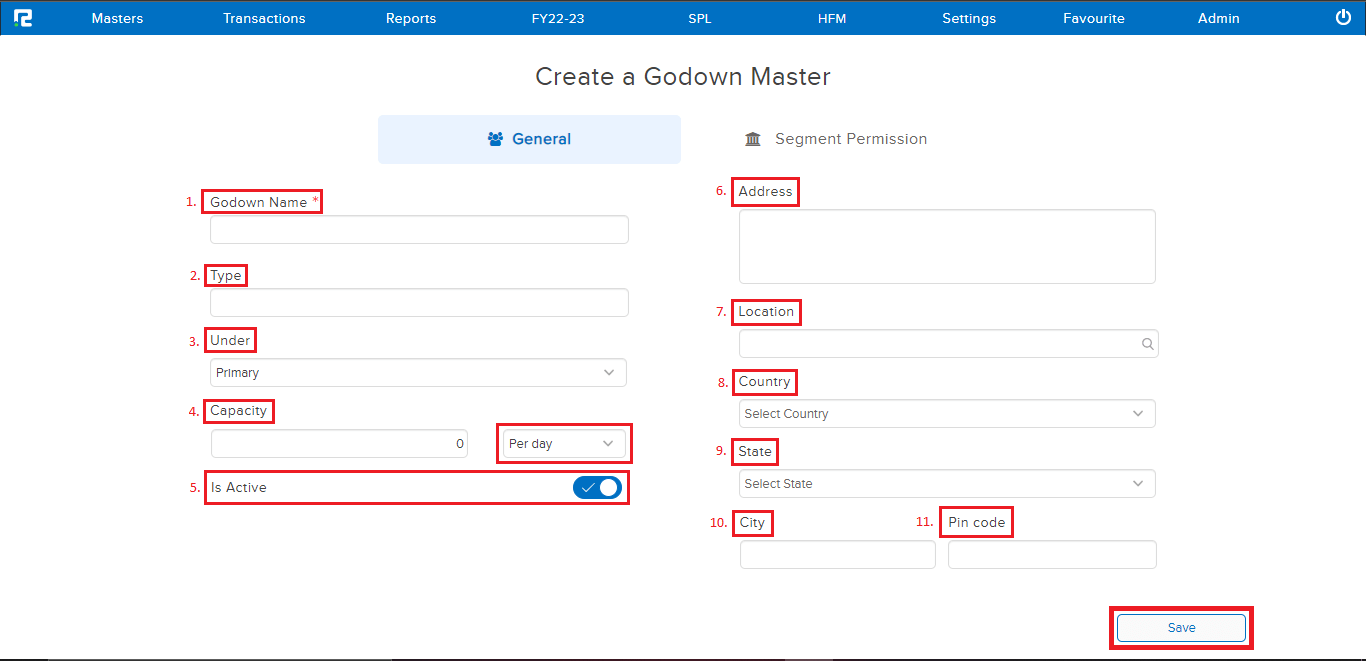The width and height of the screenshot is (1366, 661).
Task: Click the app logo icon in top-left
Action: coord(23,18)
